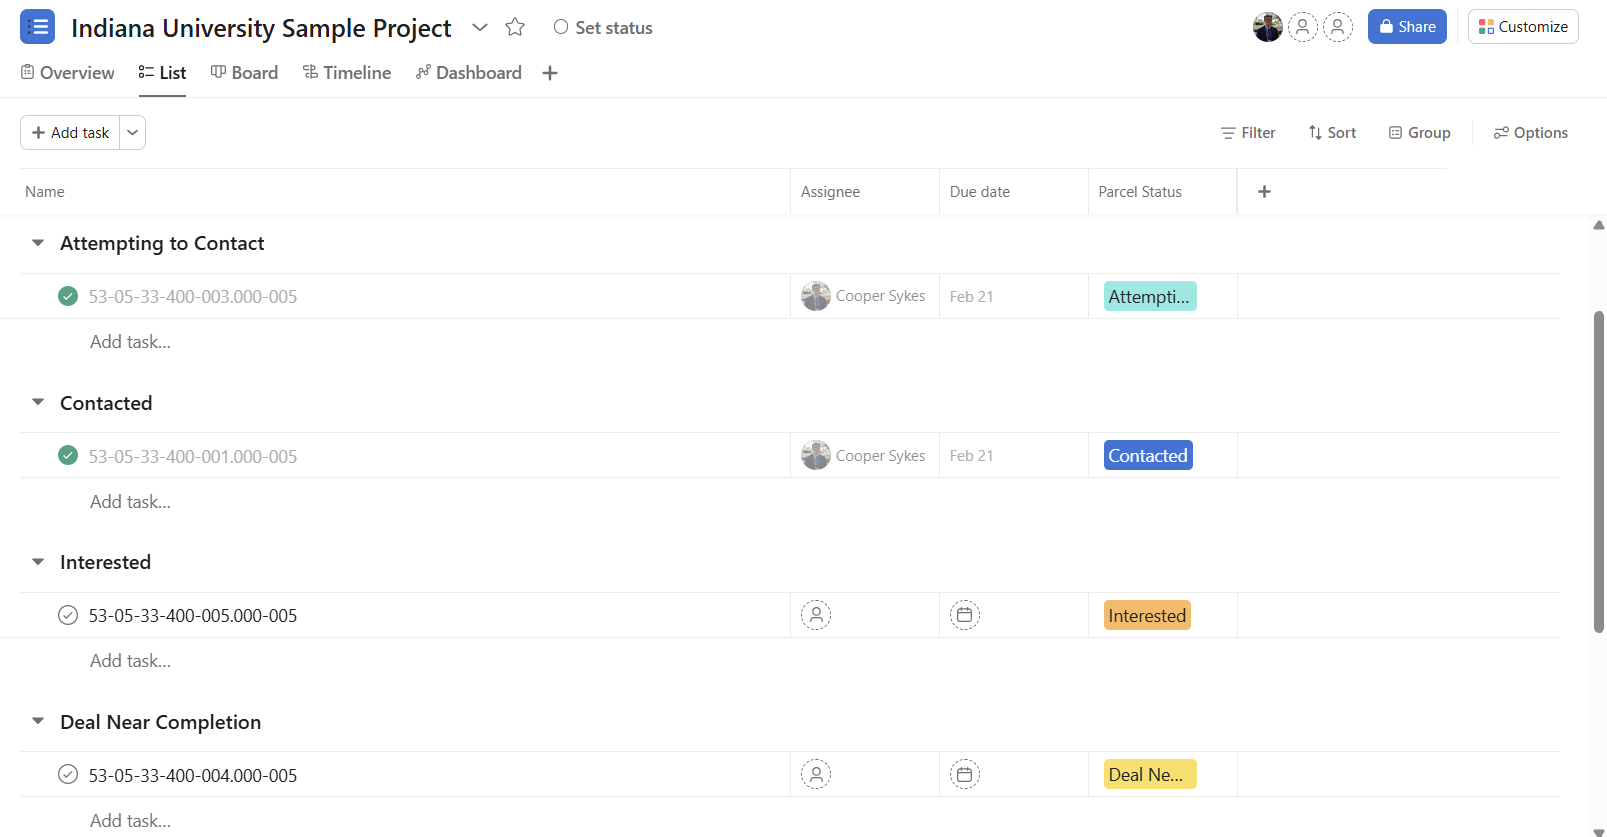Add a new field column with plus

[x=1264, y=191]
